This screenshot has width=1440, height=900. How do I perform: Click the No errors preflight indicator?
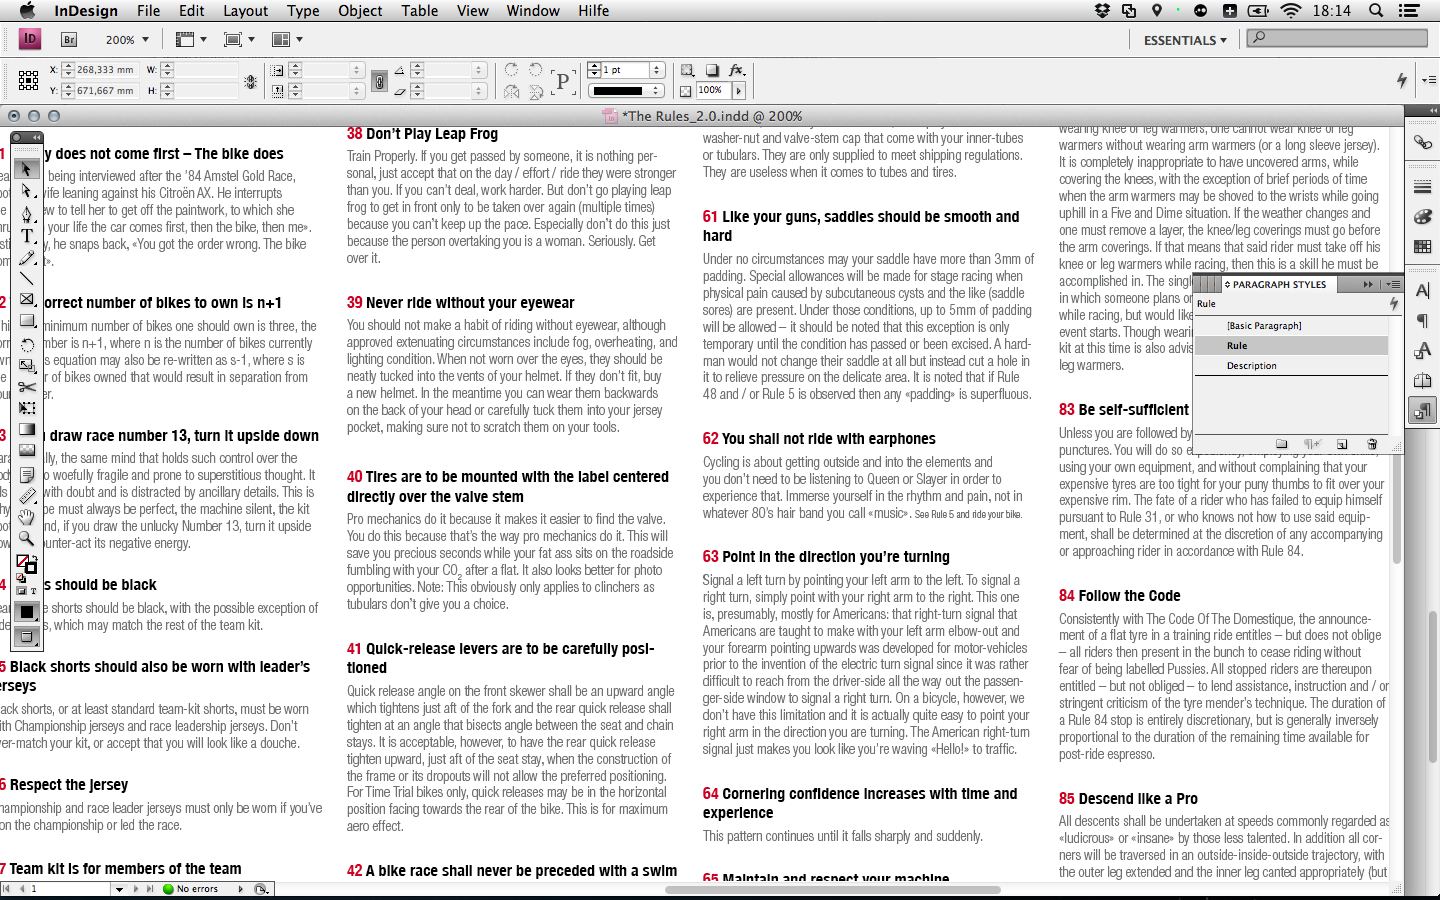click(x=192, y=889)
